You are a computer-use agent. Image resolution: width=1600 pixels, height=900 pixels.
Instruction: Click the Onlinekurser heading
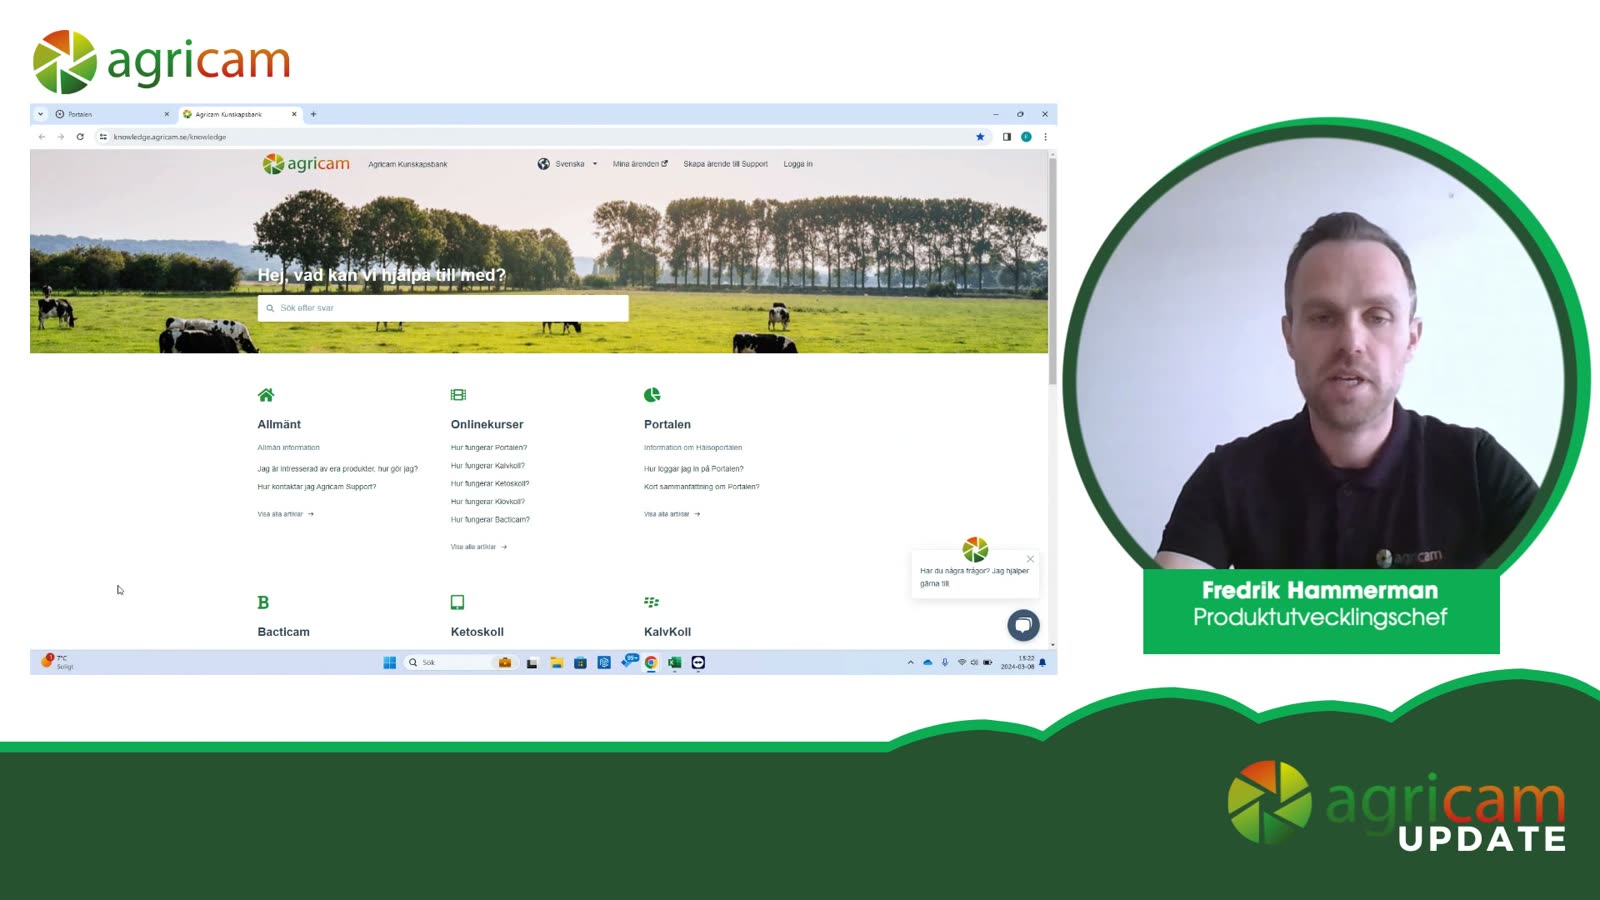point(487,425)
